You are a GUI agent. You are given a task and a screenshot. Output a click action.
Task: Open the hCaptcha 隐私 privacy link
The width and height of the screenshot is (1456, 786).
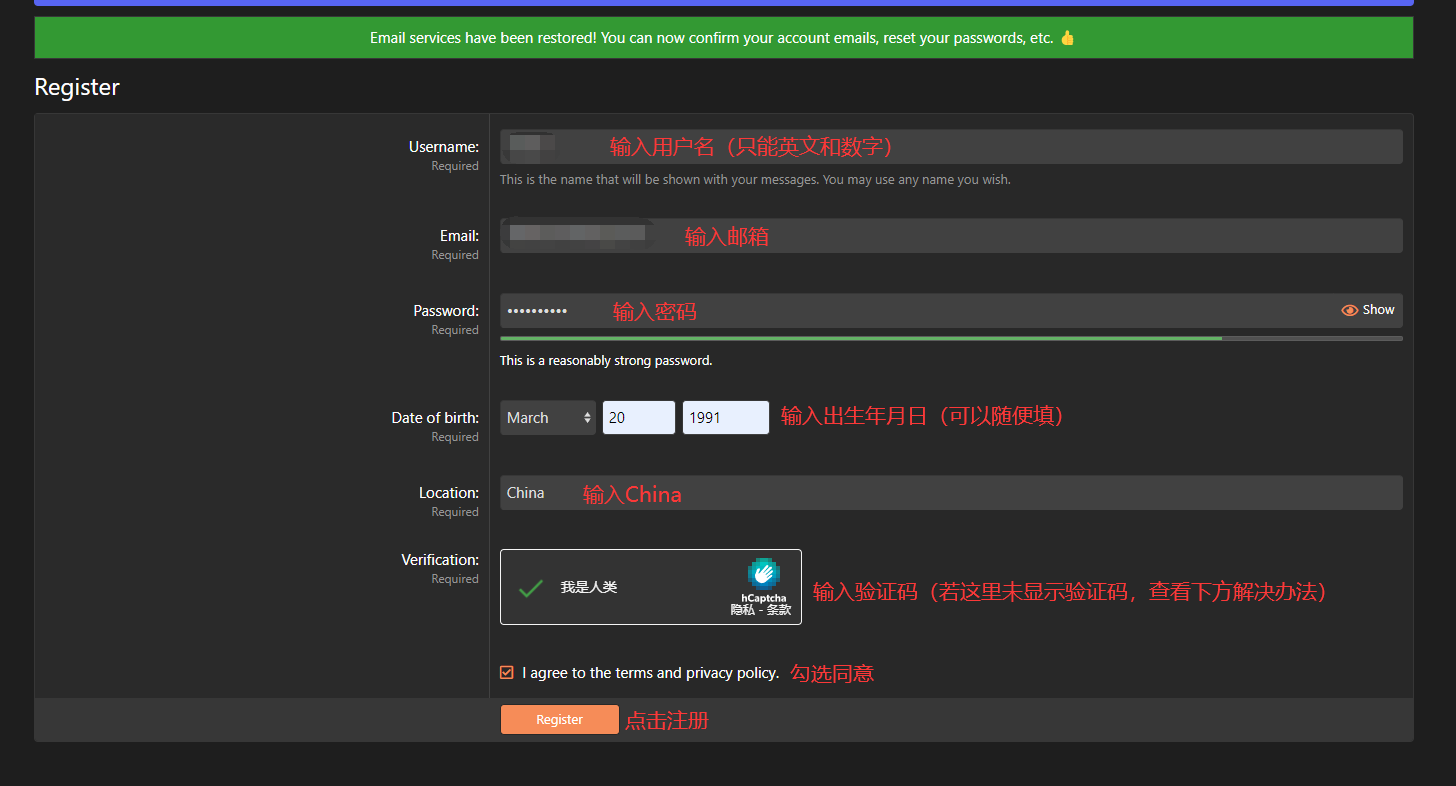coord(742,610)
